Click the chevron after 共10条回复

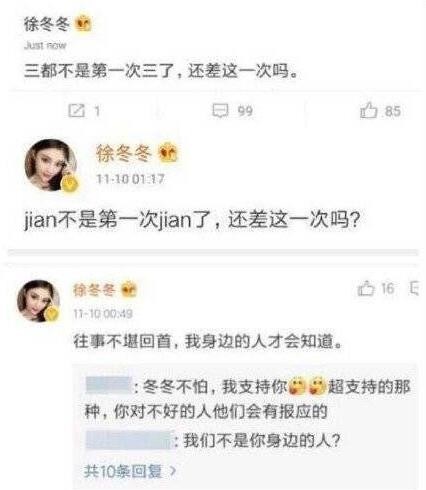click(172, 471)
